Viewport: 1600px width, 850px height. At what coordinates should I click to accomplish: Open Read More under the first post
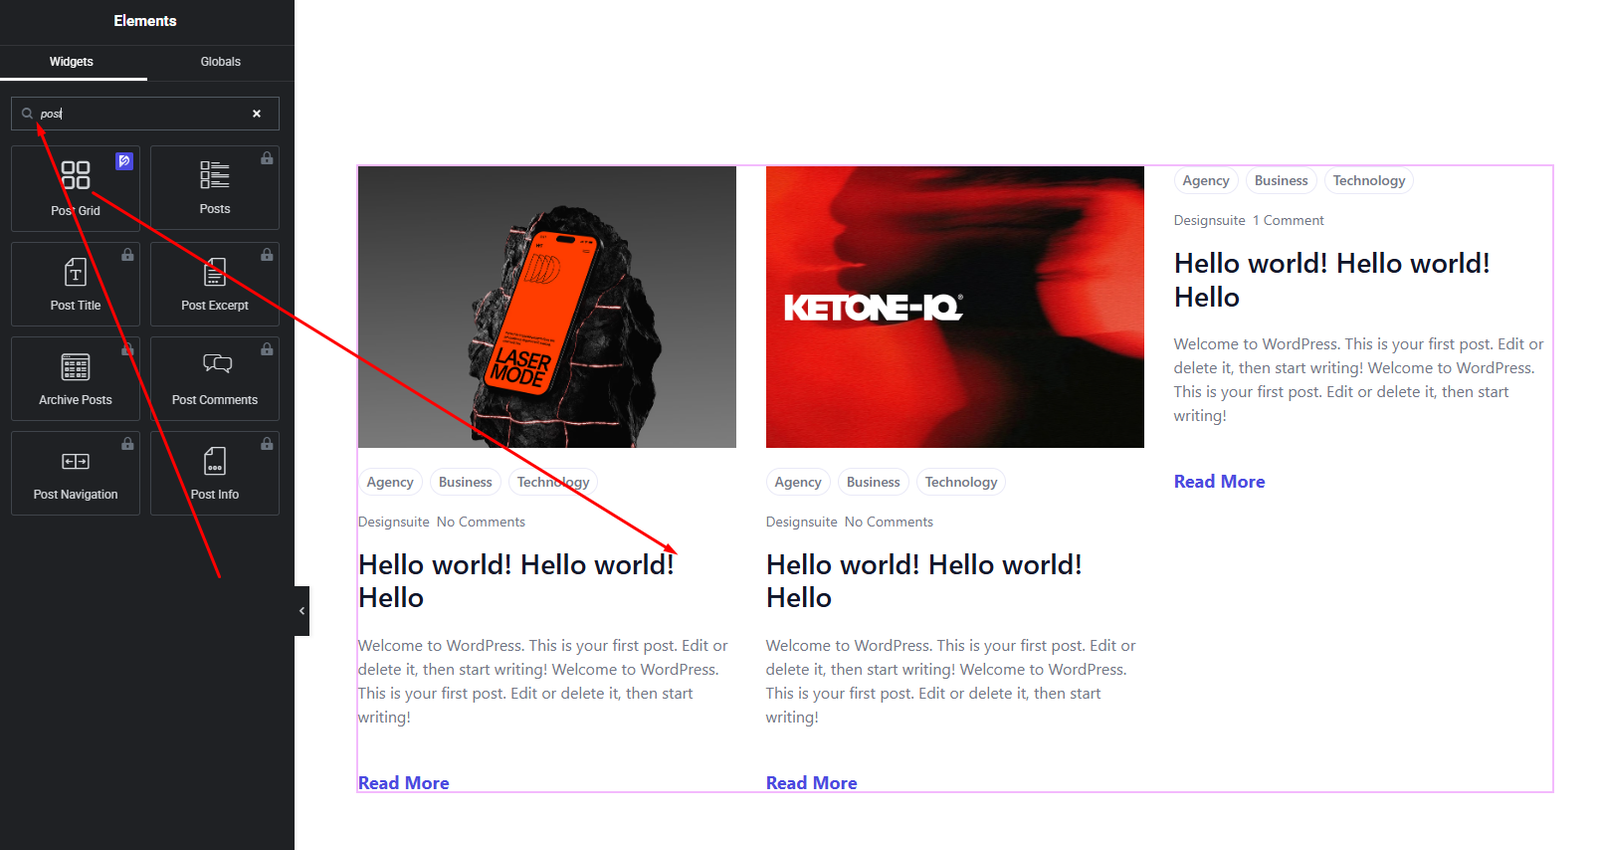tap(403, 783)
